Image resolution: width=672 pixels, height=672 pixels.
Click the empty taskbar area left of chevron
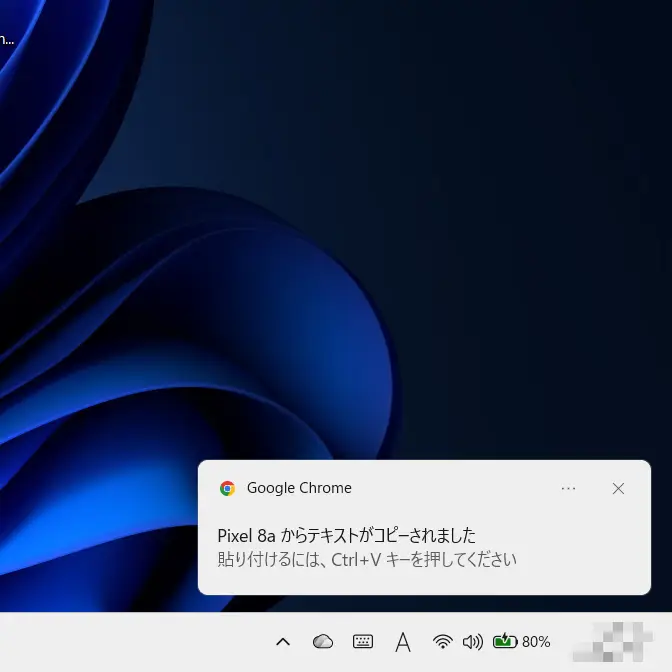click(130, 642)
